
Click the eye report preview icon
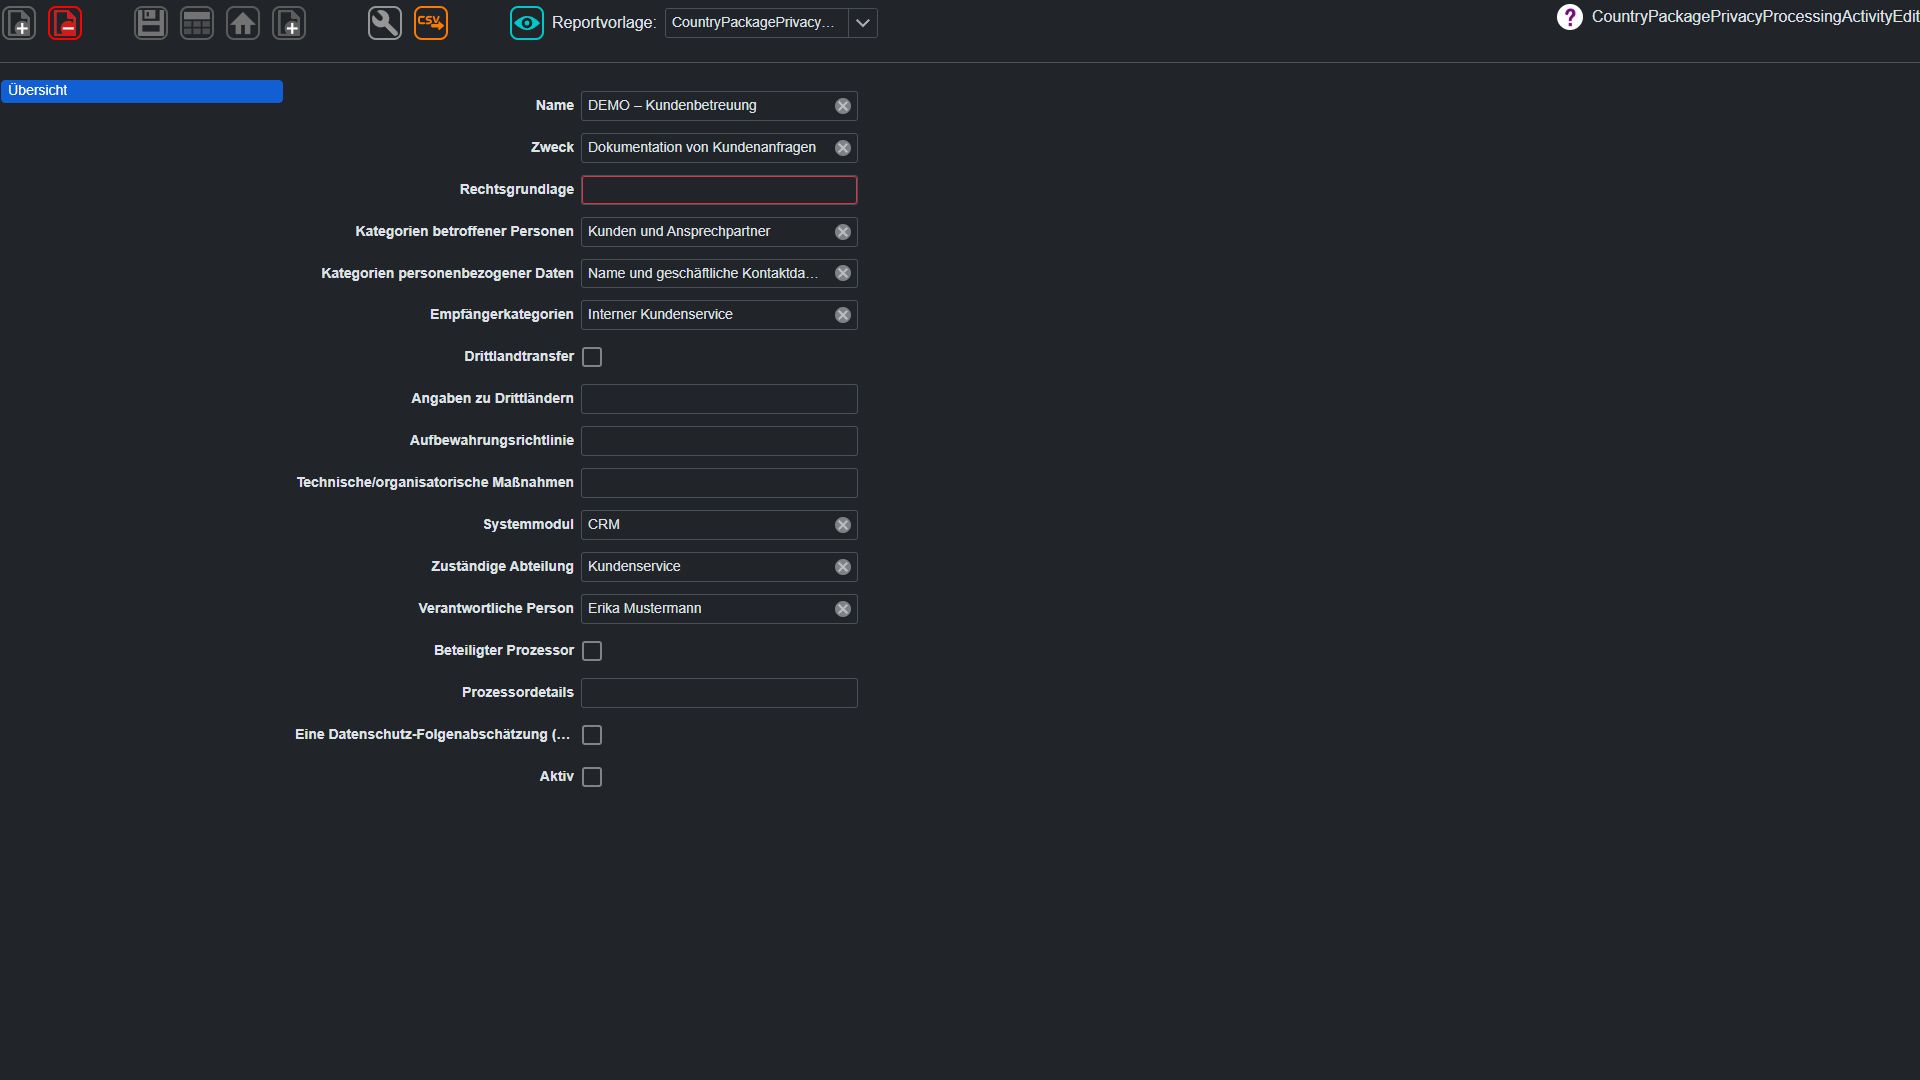pos(527,23)
